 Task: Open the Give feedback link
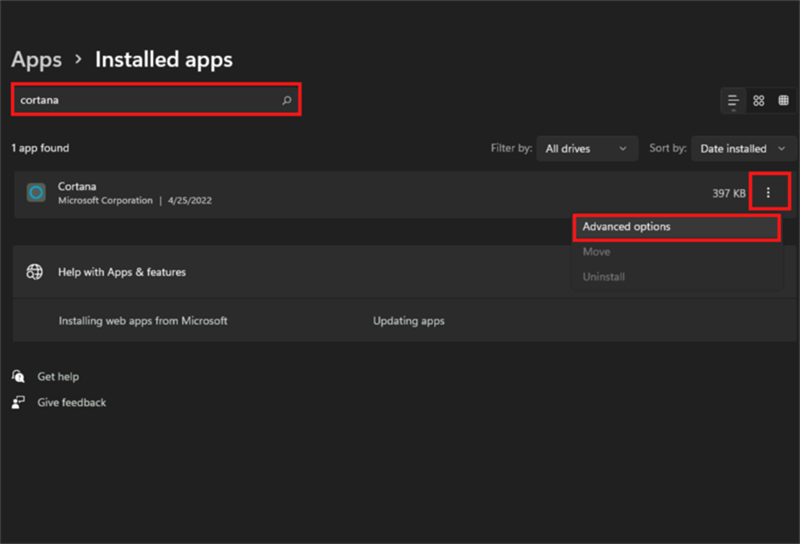click(71, 403)
